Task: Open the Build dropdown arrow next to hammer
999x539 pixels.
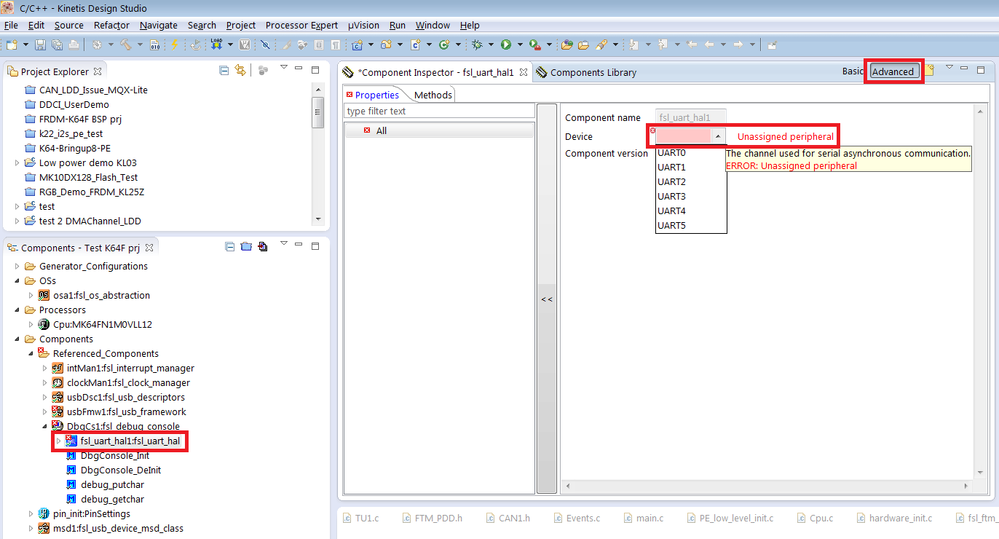Action: point(140,45)
